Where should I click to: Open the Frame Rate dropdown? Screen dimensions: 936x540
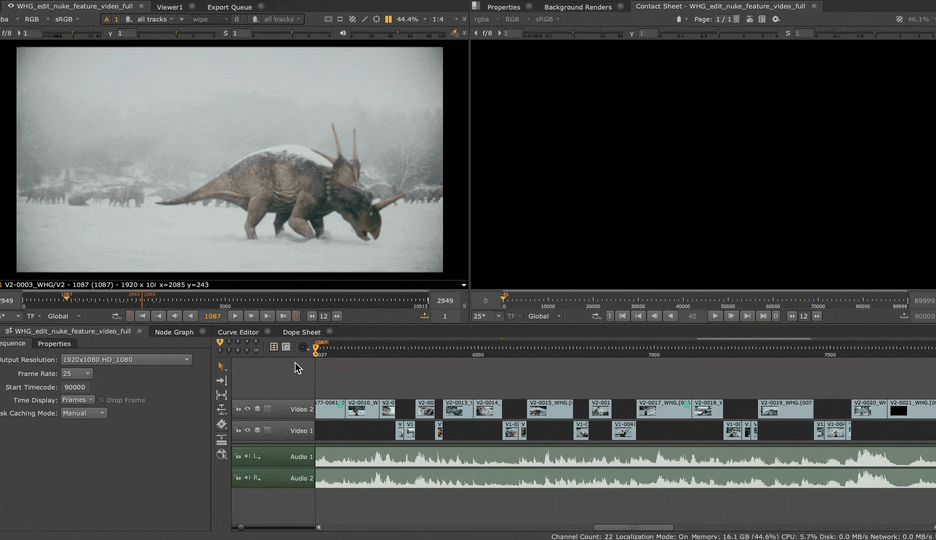pyautogui.click(x=76, y=374)
